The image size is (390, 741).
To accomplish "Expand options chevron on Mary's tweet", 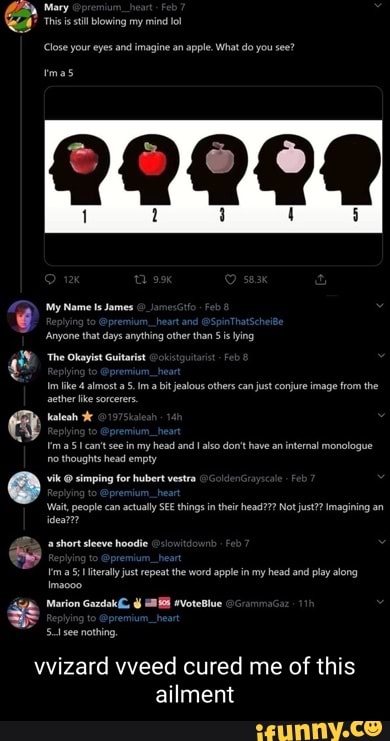I will [376, 6].
